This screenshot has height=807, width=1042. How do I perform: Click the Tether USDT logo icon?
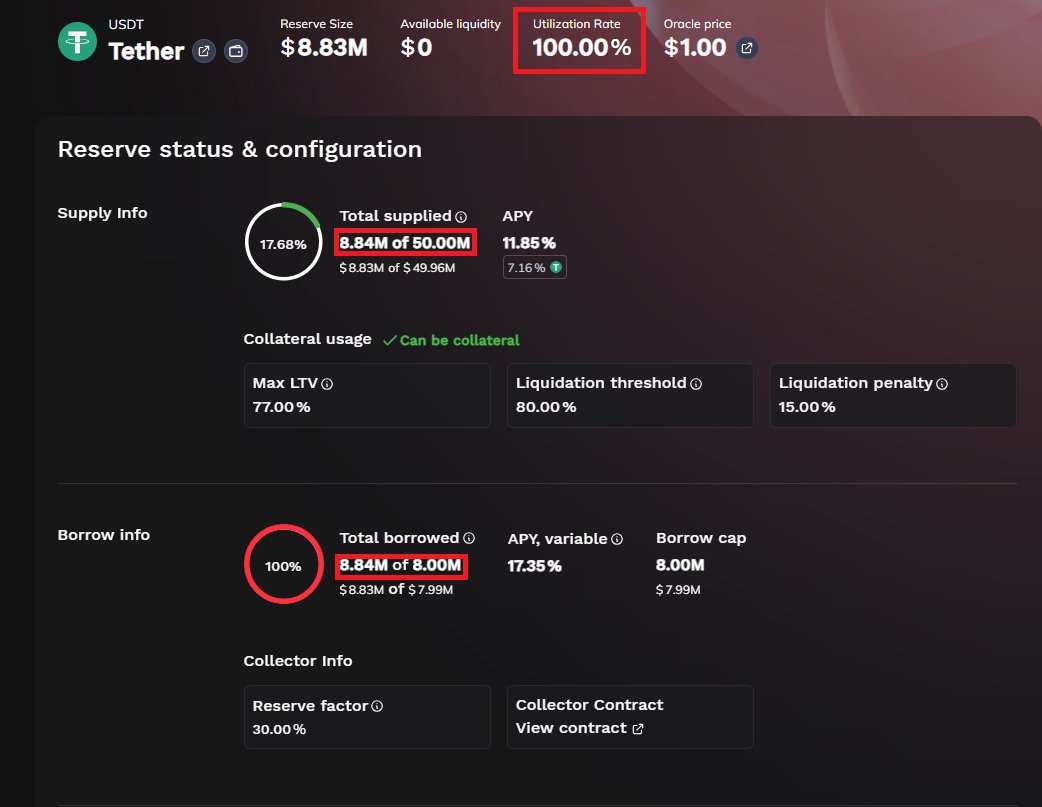(x=77, y=41)
